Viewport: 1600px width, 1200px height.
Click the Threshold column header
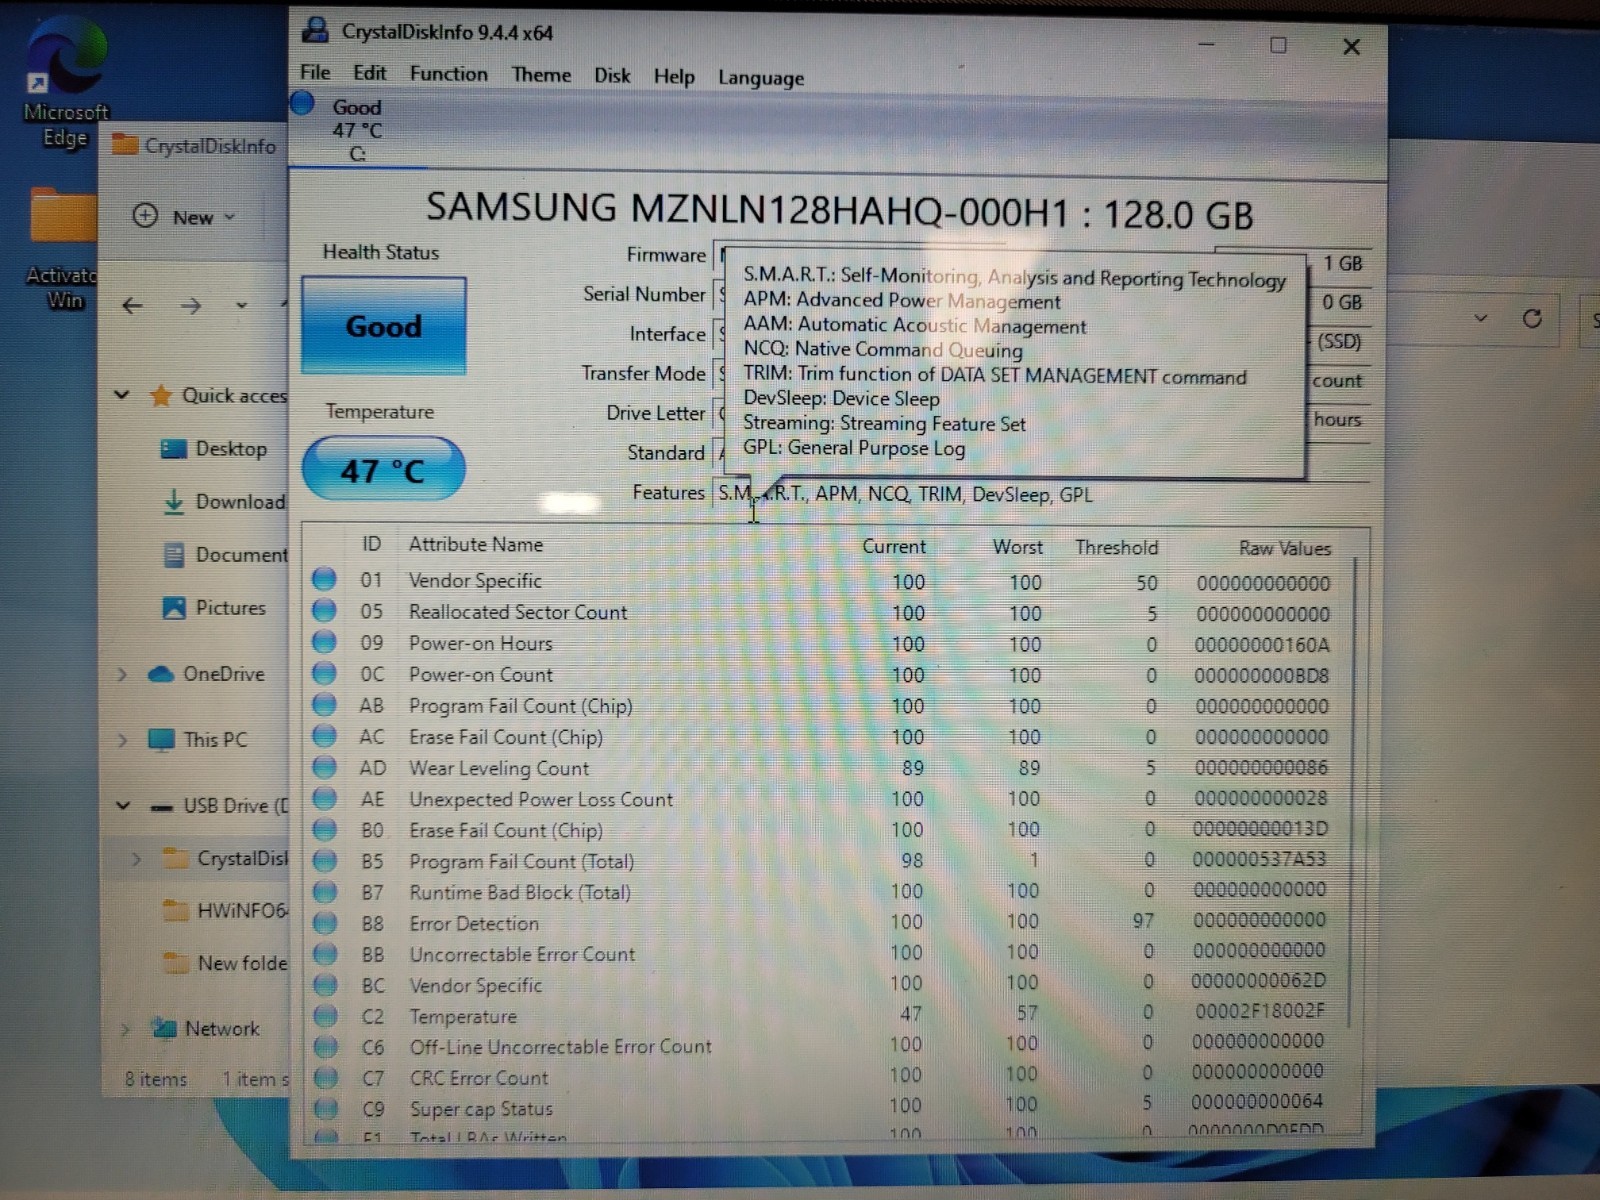pos(1117,547)
